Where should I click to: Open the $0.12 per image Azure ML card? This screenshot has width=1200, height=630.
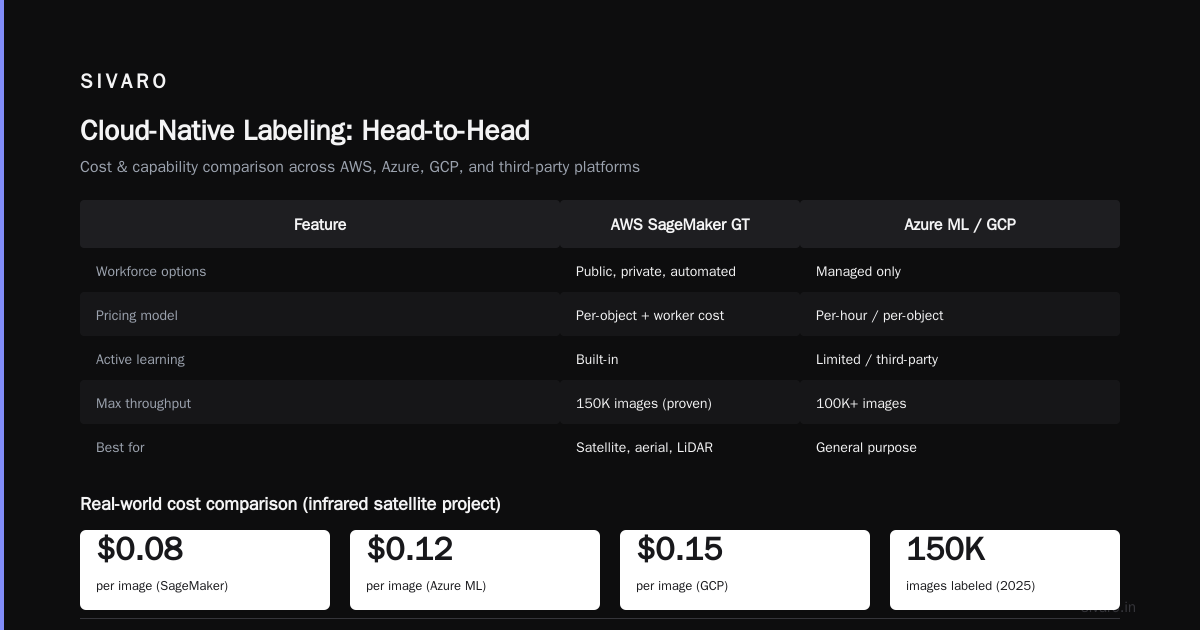pyautogui.click(x=475, y=570)
